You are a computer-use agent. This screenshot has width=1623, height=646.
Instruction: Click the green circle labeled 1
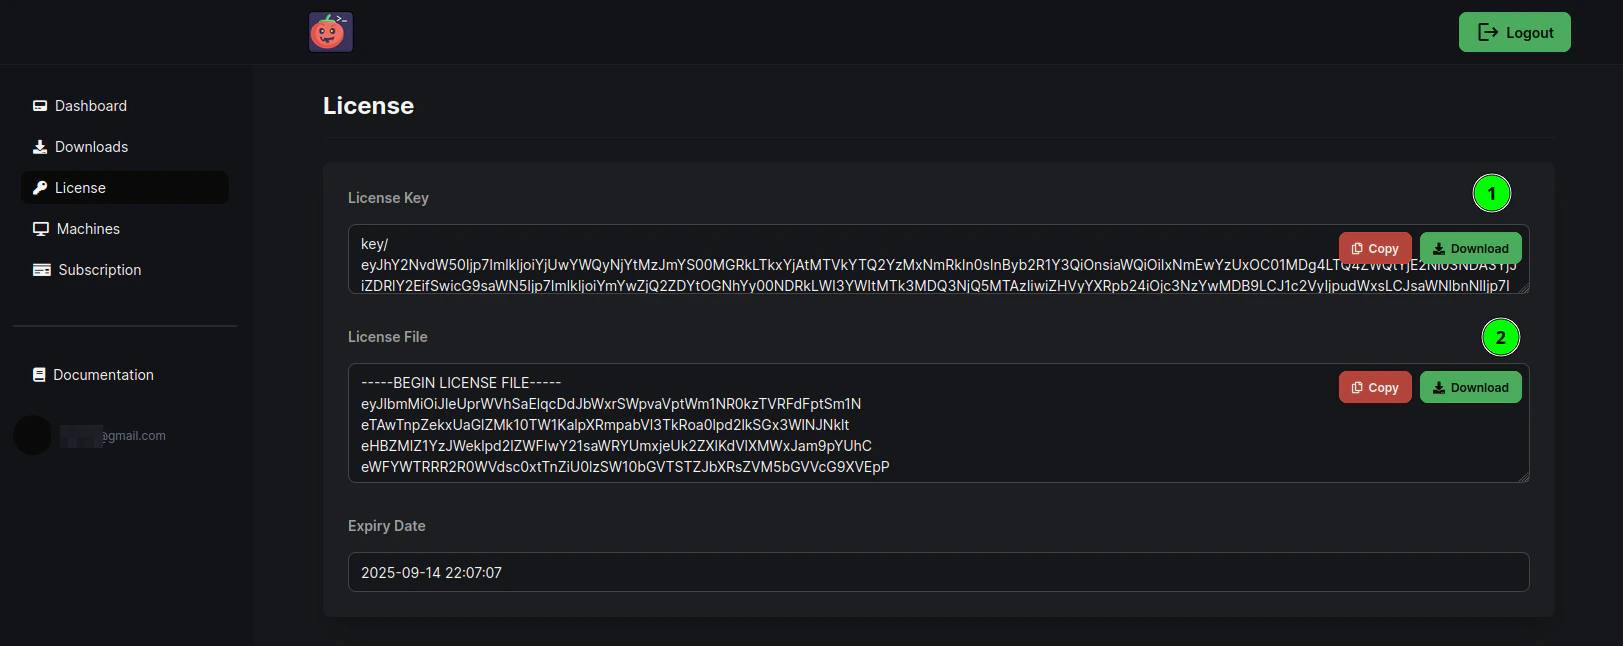point(1492,193)
